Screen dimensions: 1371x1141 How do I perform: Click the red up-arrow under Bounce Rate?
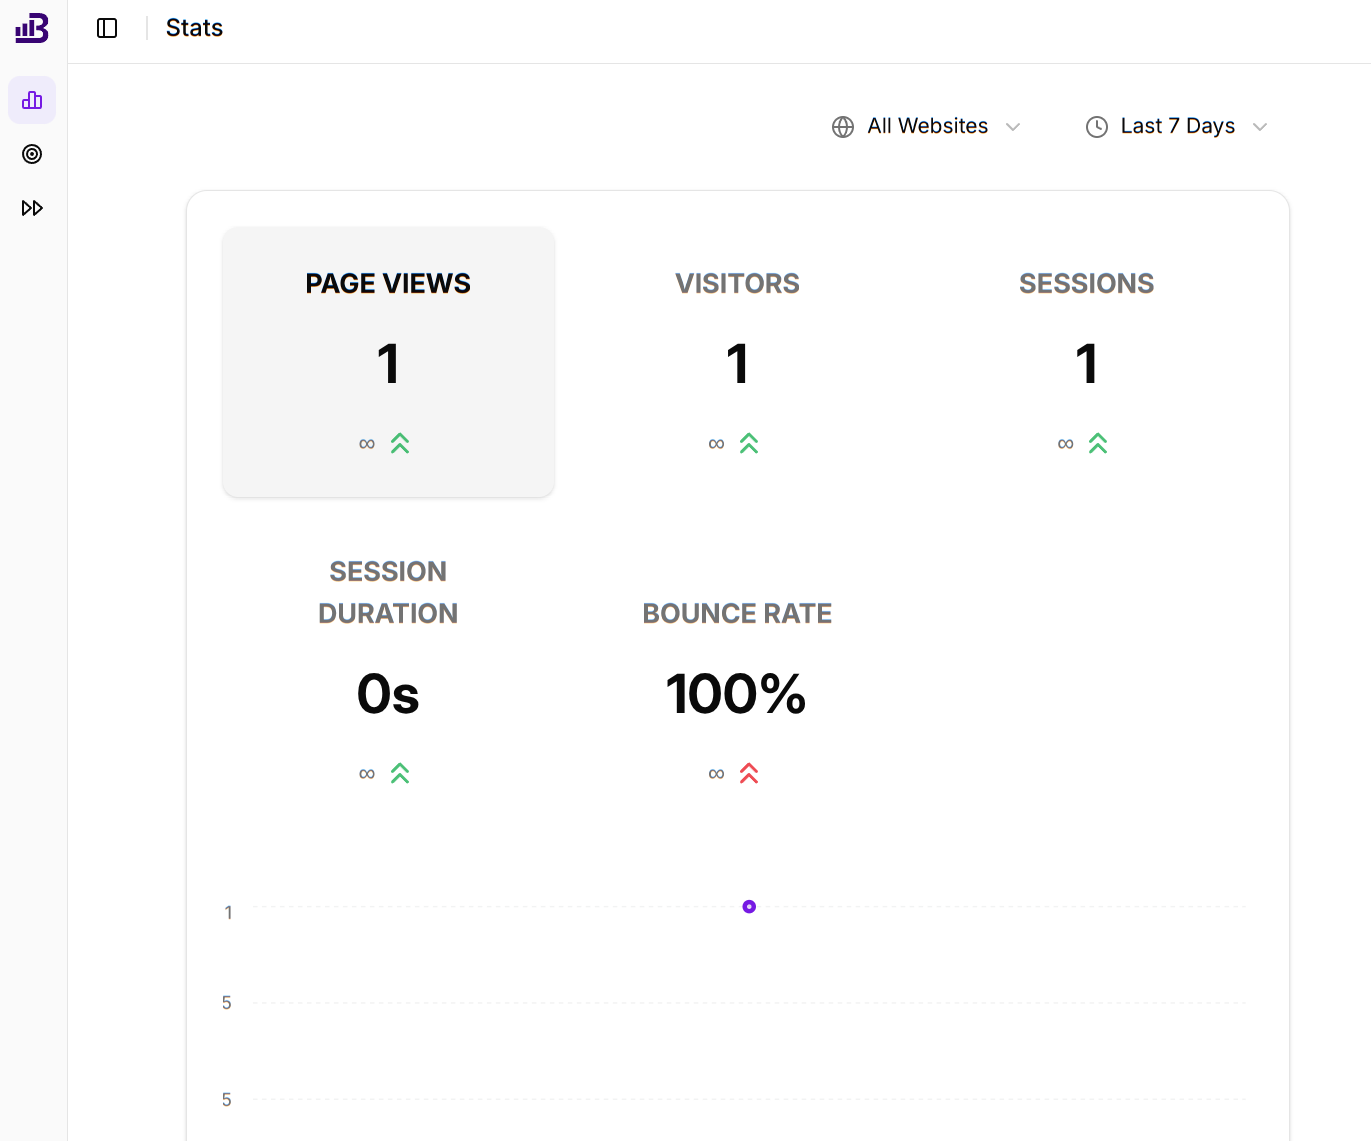click(749, 773)
